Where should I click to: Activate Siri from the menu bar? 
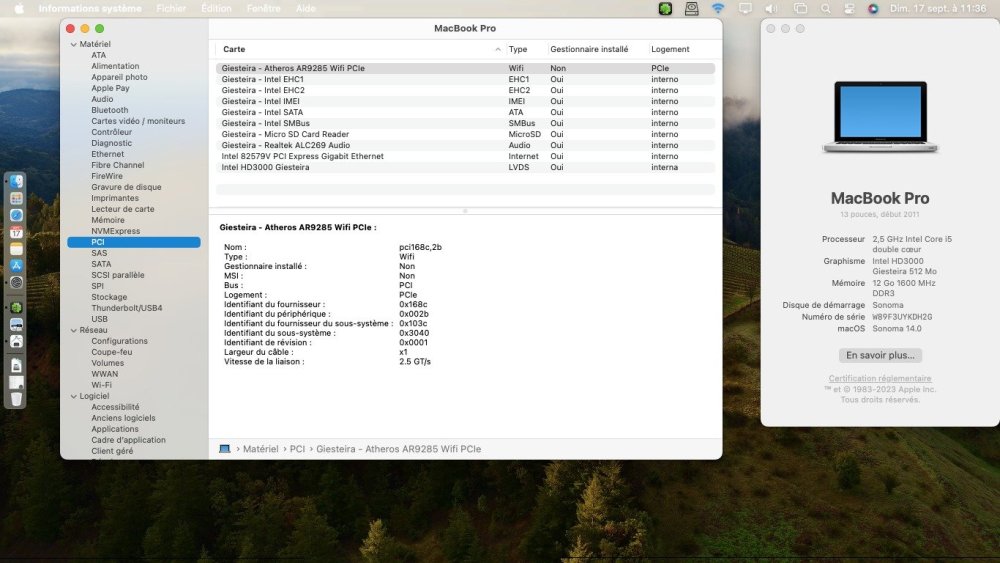[873, 8]
